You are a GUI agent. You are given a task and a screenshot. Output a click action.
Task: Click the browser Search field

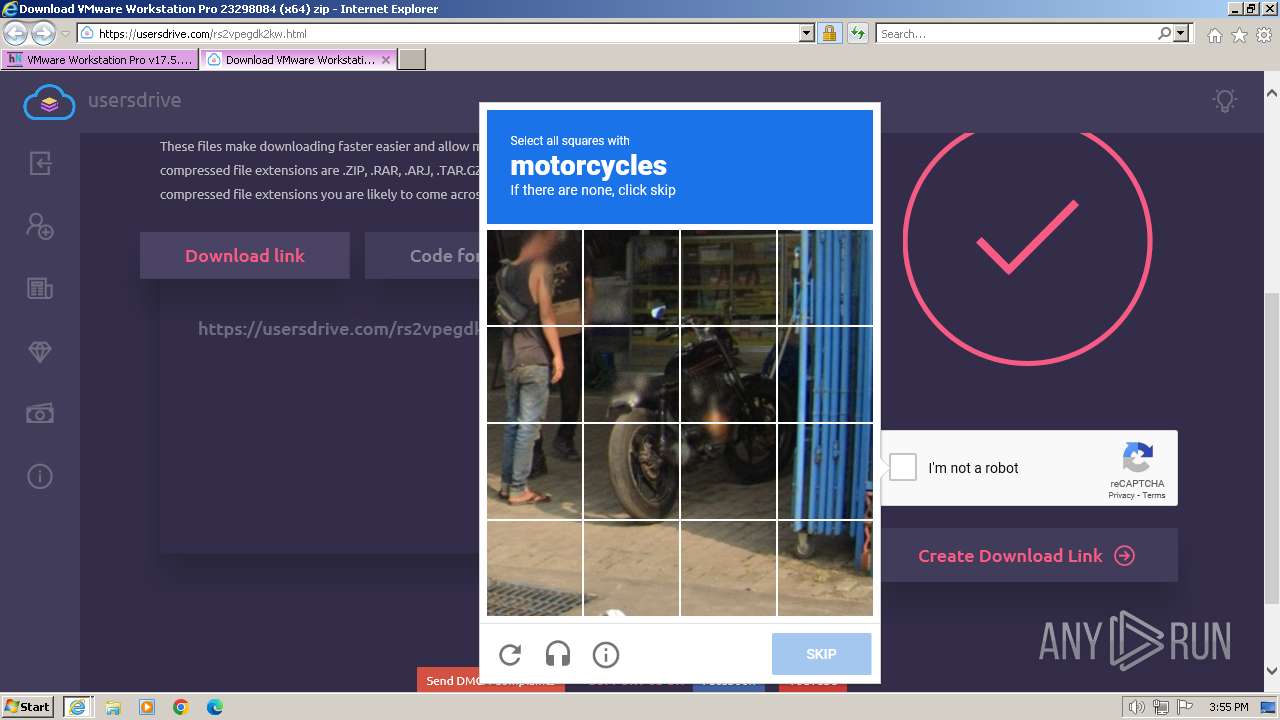pos(1015,33)
